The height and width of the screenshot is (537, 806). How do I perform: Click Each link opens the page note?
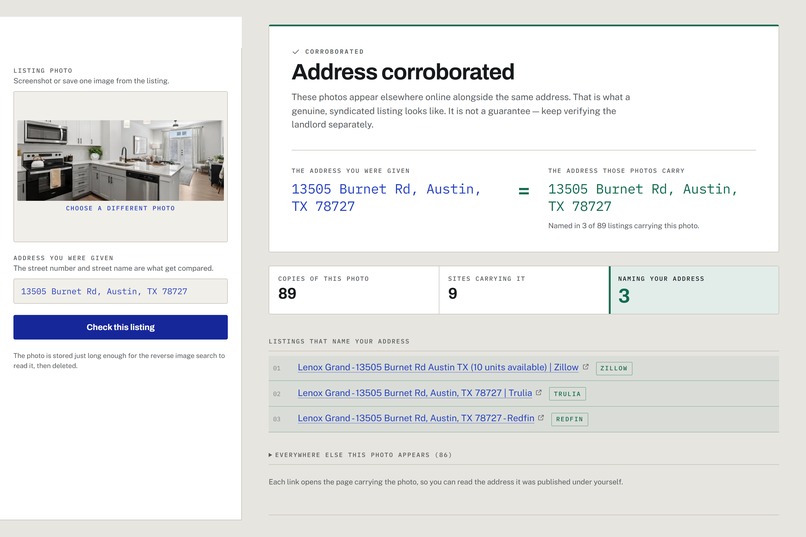coord(446,482)
